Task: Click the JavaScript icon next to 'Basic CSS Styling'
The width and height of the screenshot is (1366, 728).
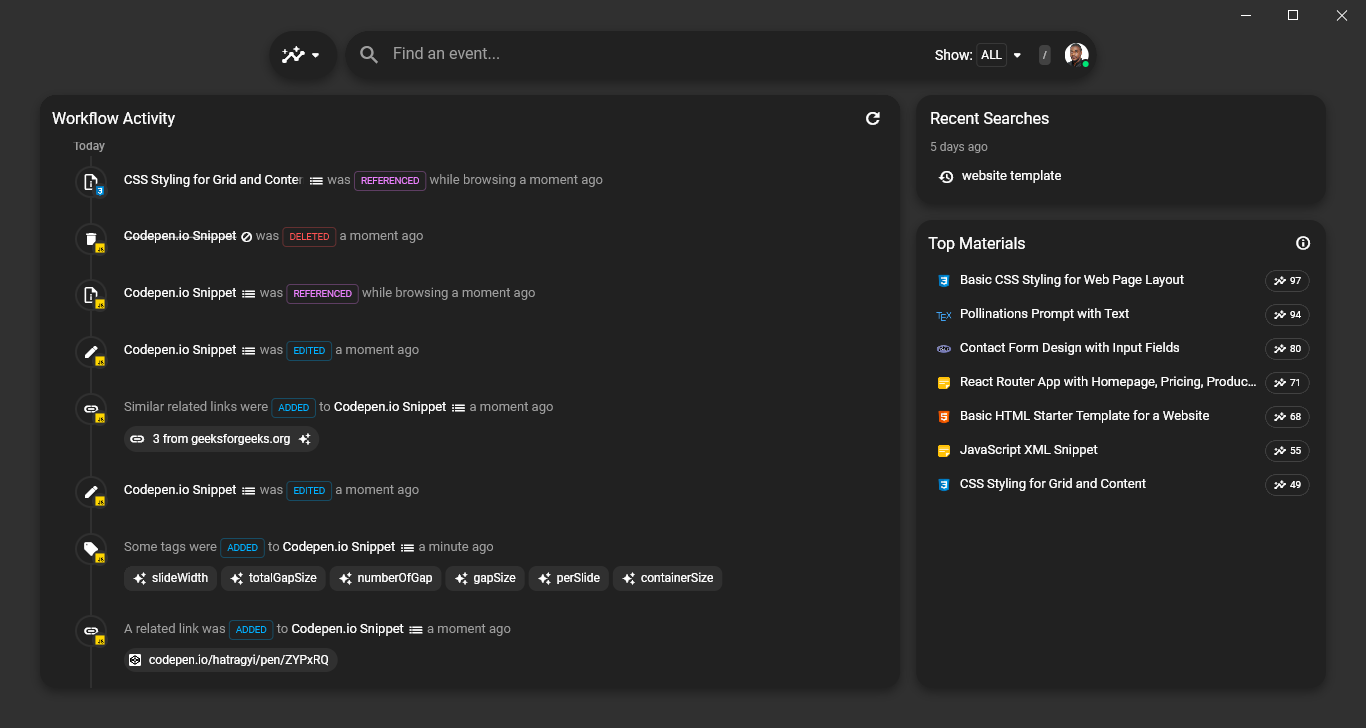Action: pyautogui.click(x=943, y=280)
